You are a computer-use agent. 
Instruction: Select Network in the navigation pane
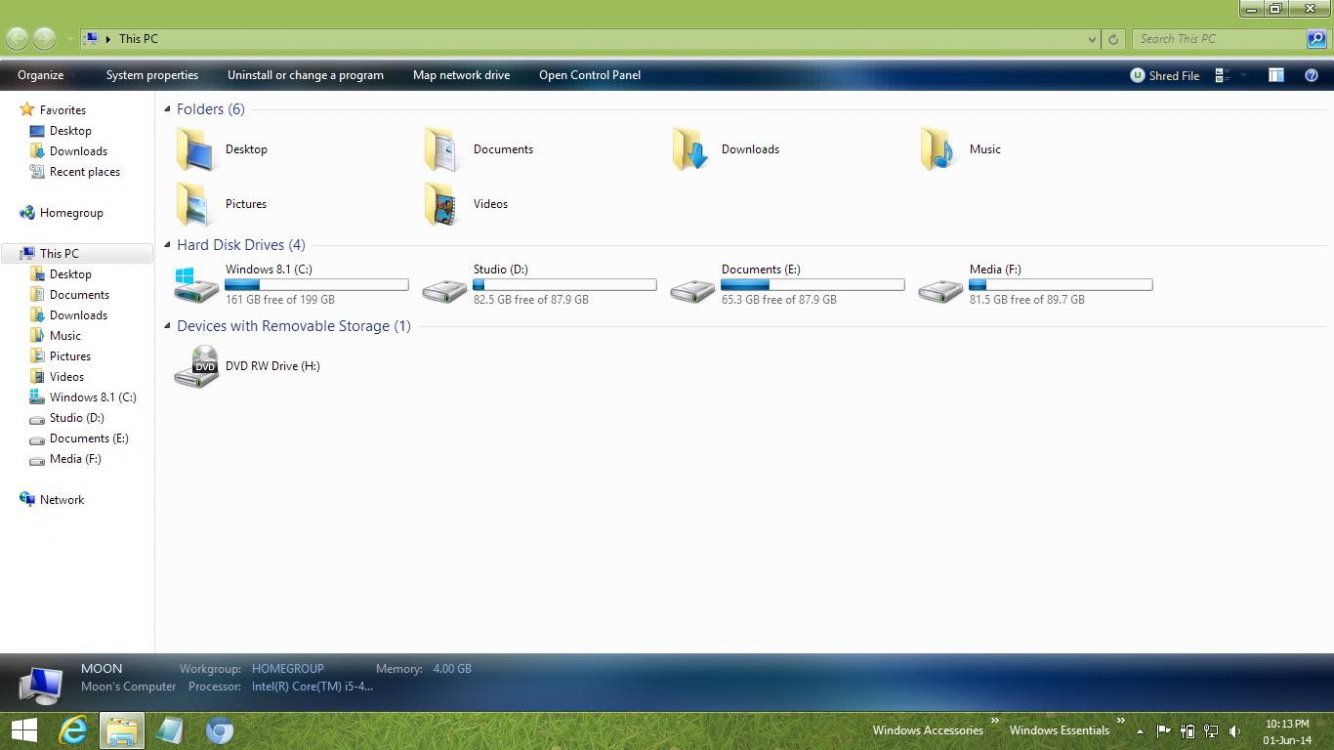62,500
